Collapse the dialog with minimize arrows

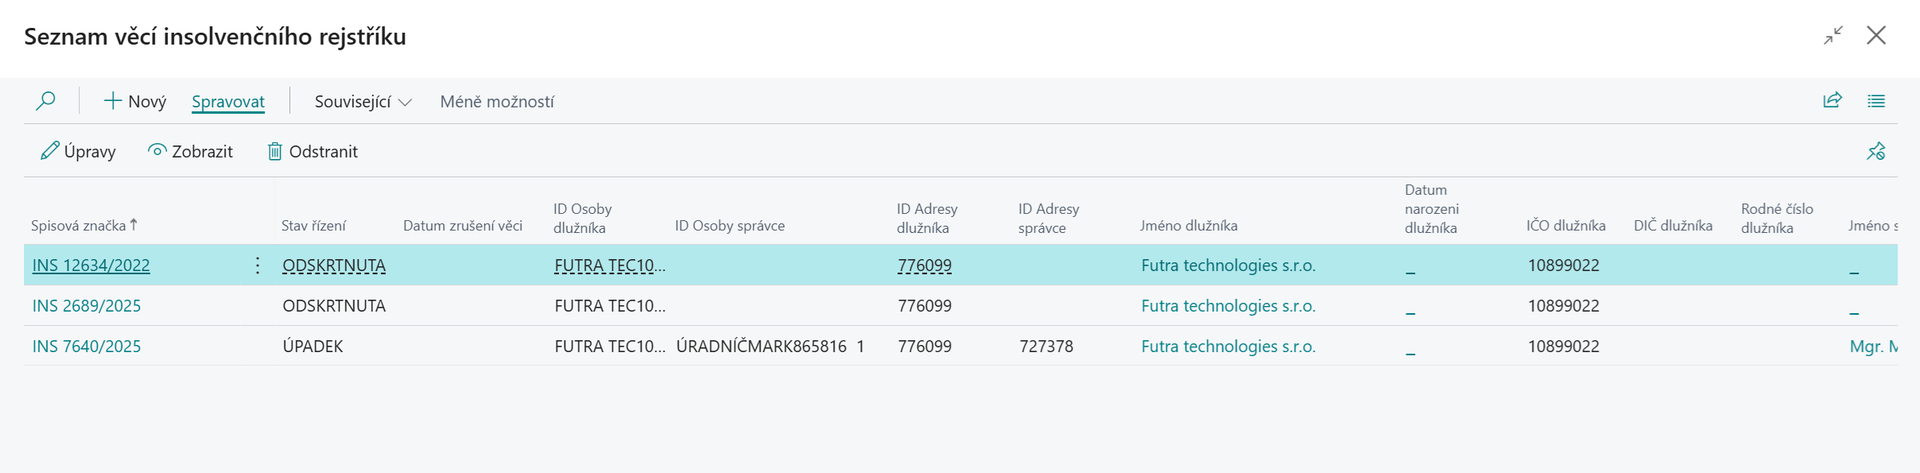coord(1833,36)
